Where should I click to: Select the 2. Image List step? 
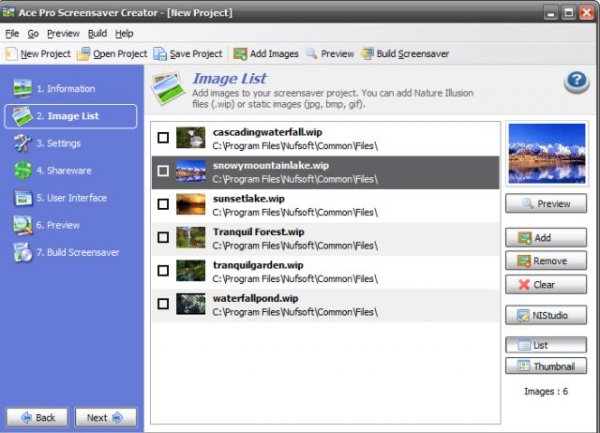[71, 116]
